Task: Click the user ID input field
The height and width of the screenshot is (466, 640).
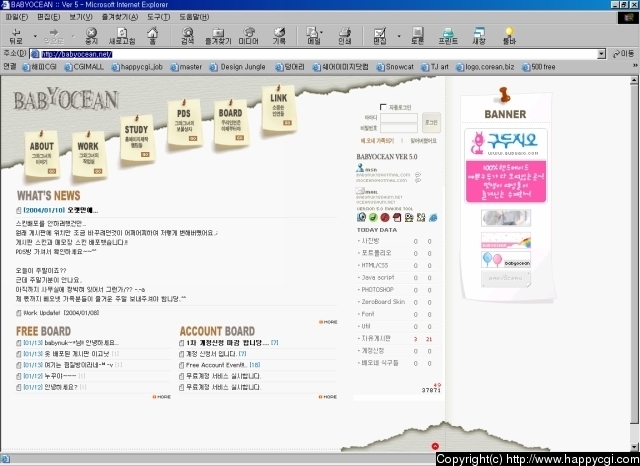Action: click(399, 118)
